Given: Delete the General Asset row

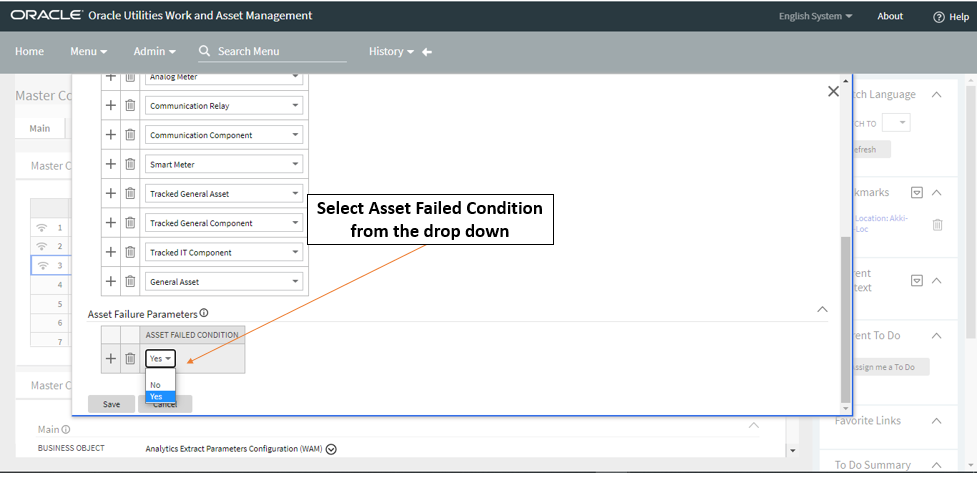Looking at the screenshot, I should coord(130,281).
